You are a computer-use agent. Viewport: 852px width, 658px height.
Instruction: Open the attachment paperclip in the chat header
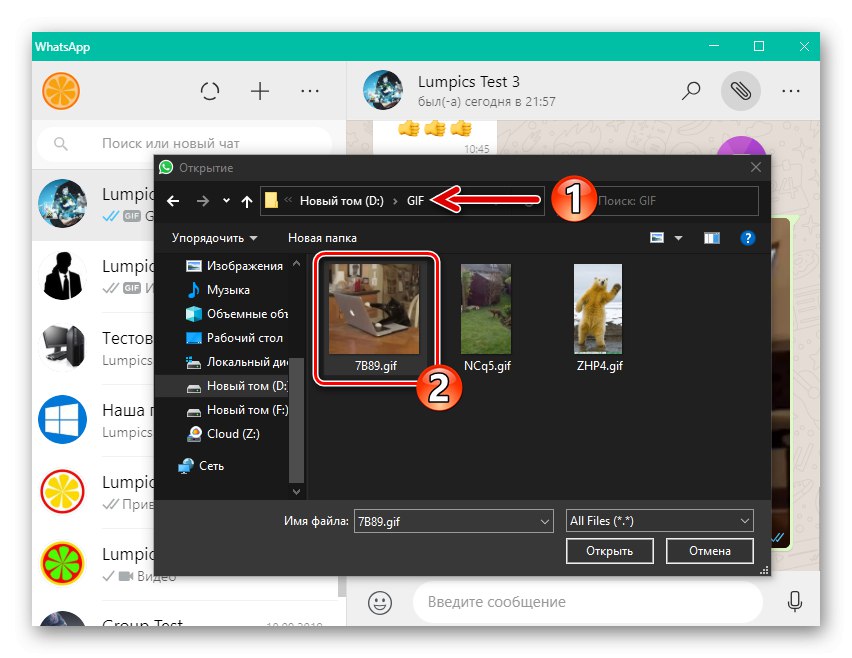[740, 90]
